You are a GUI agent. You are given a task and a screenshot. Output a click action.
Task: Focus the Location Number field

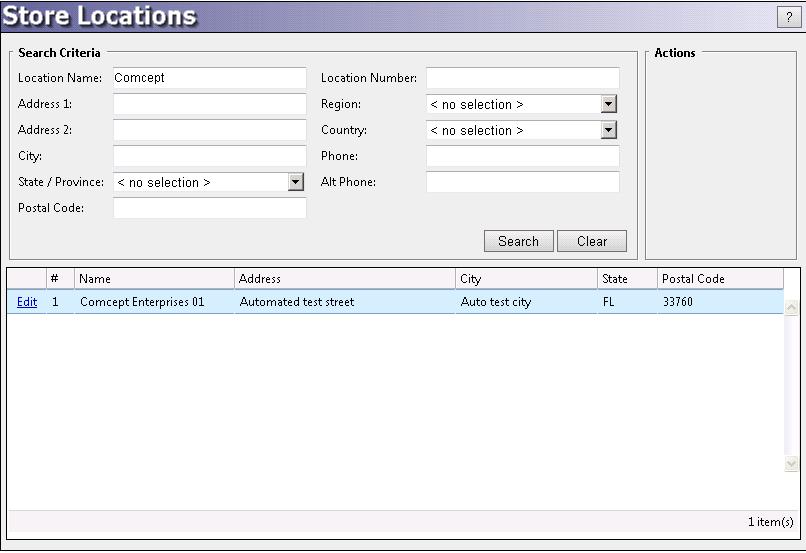(522, 78)
